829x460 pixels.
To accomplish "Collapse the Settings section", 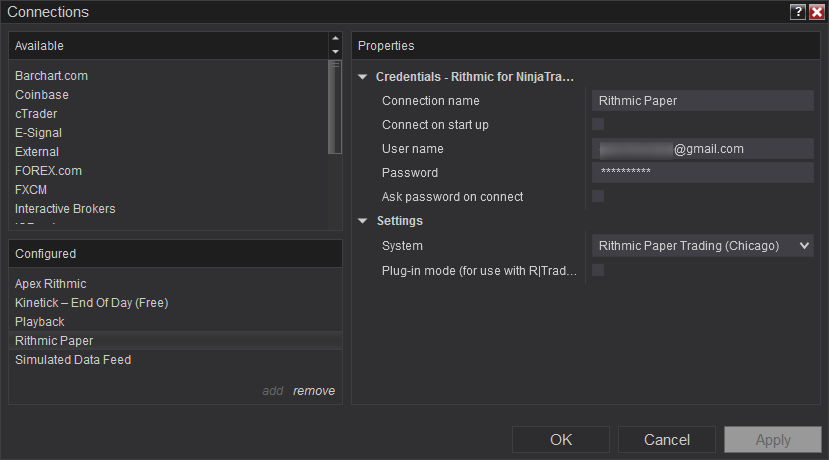I will 363,221.
